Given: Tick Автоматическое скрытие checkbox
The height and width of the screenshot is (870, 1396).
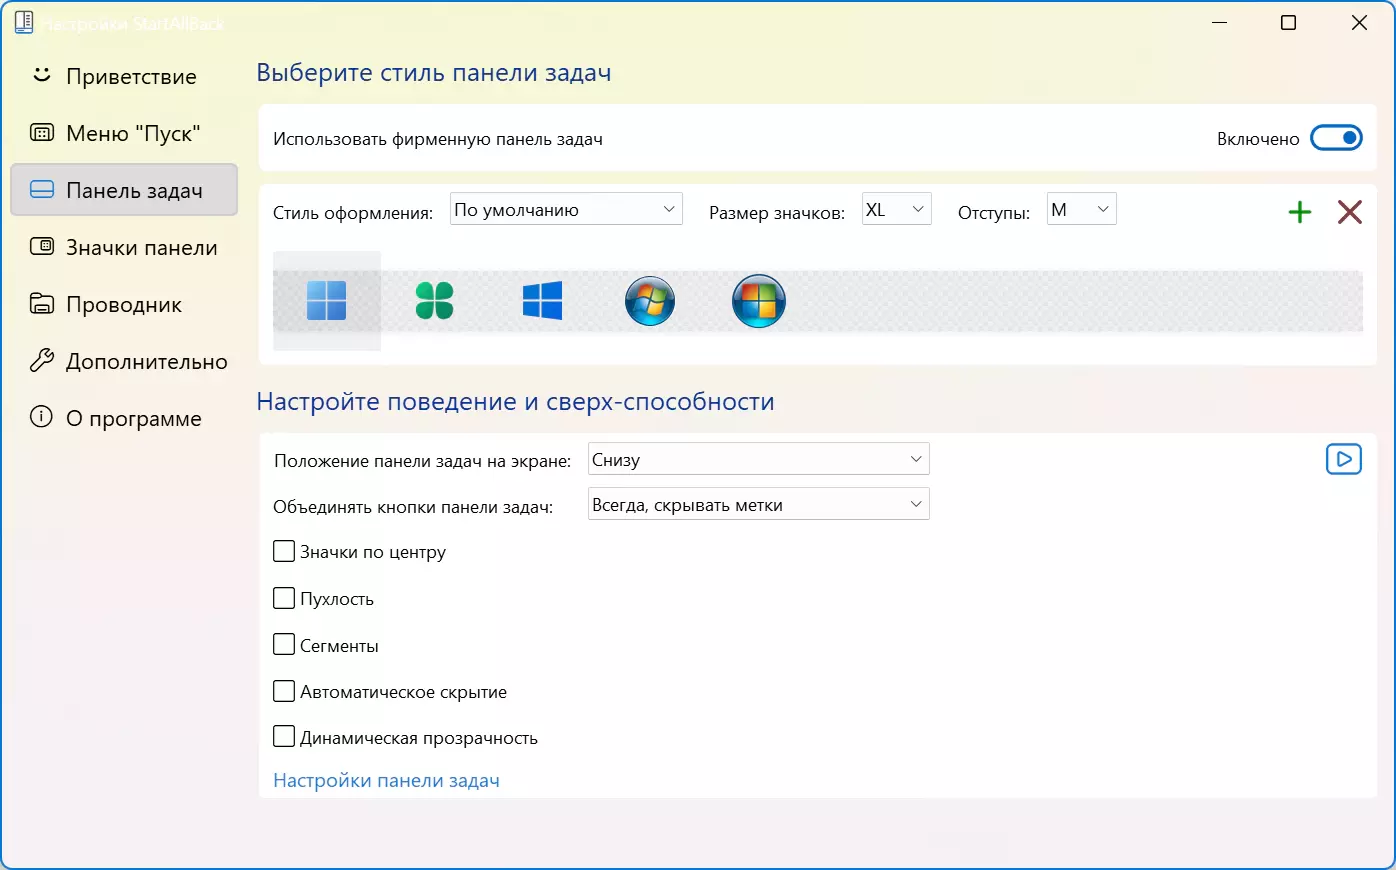Looking at the screenshot, I should pos(284,691).
